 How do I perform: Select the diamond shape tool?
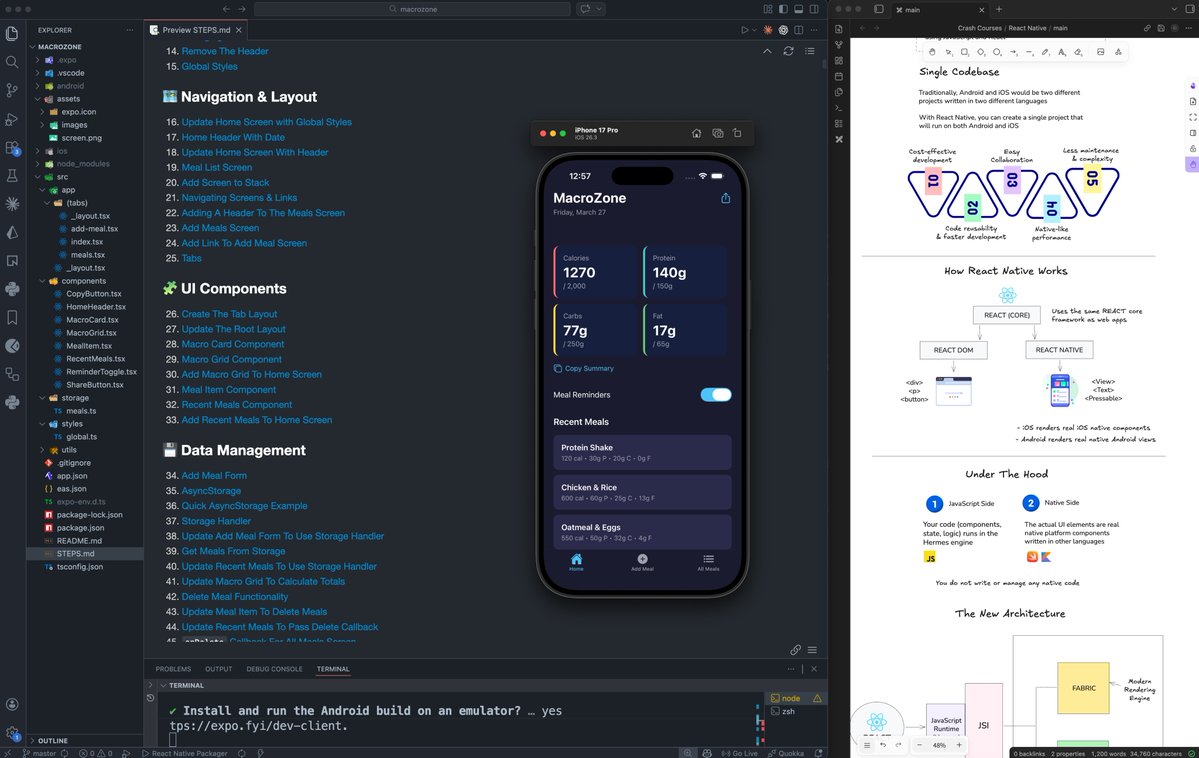click(980, 52)
